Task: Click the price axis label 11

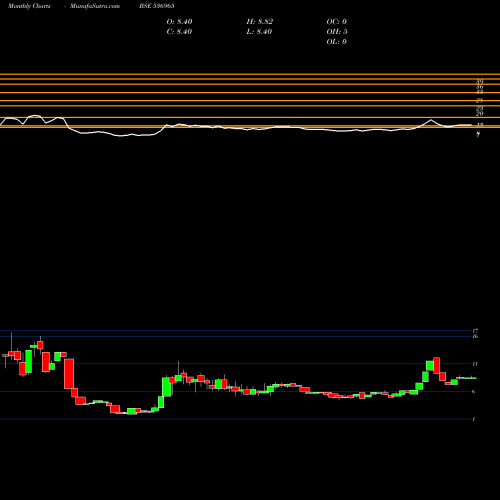Action: click(x=475, y=364)
